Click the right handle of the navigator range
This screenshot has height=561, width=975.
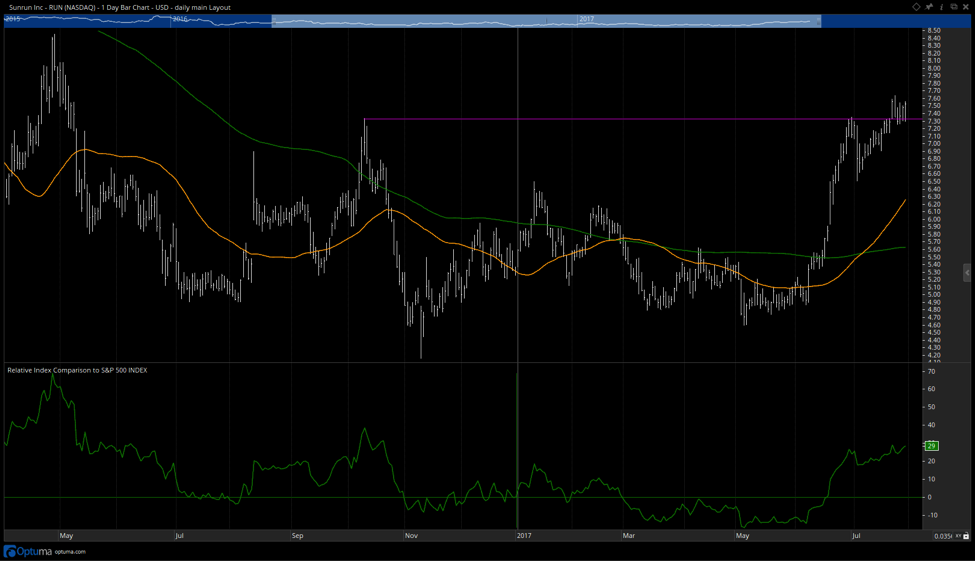pos(819,21)
